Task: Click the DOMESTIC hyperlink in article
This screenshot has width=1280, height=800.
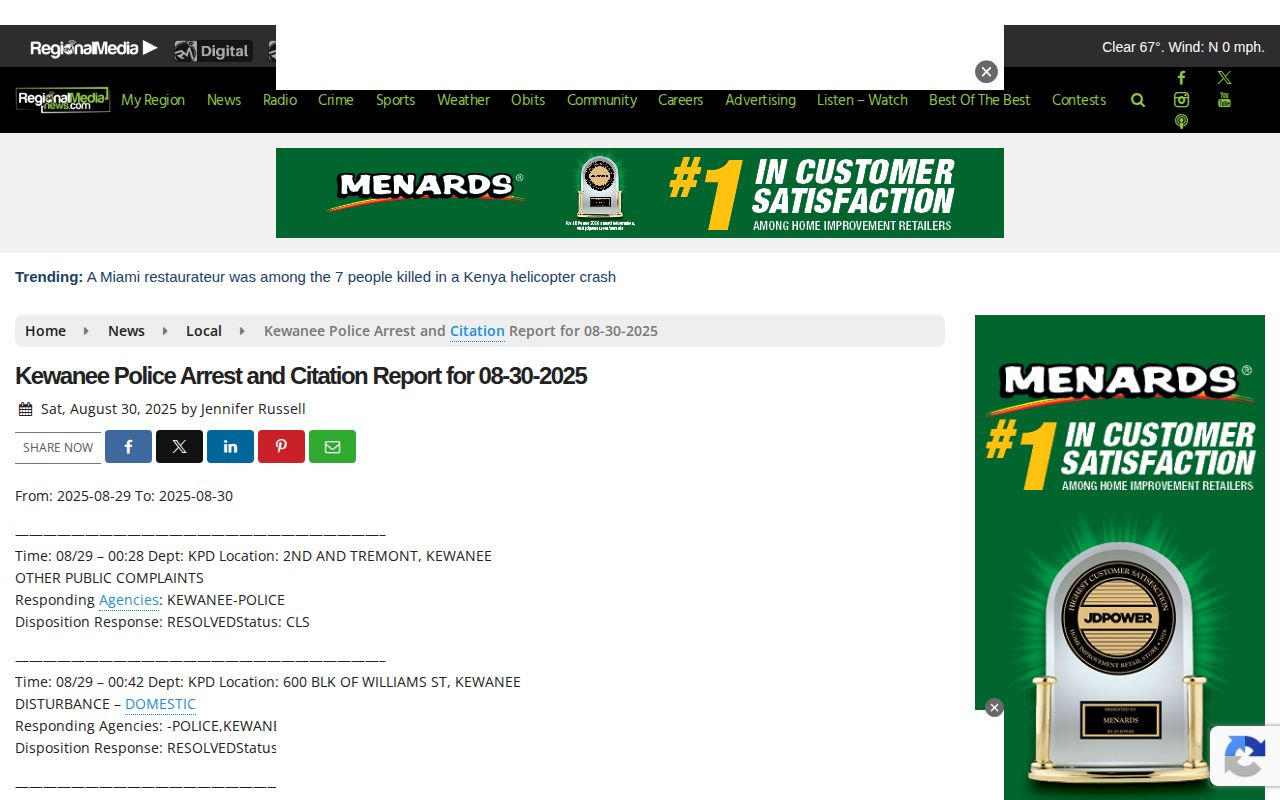Action: (x=160, y=704)
